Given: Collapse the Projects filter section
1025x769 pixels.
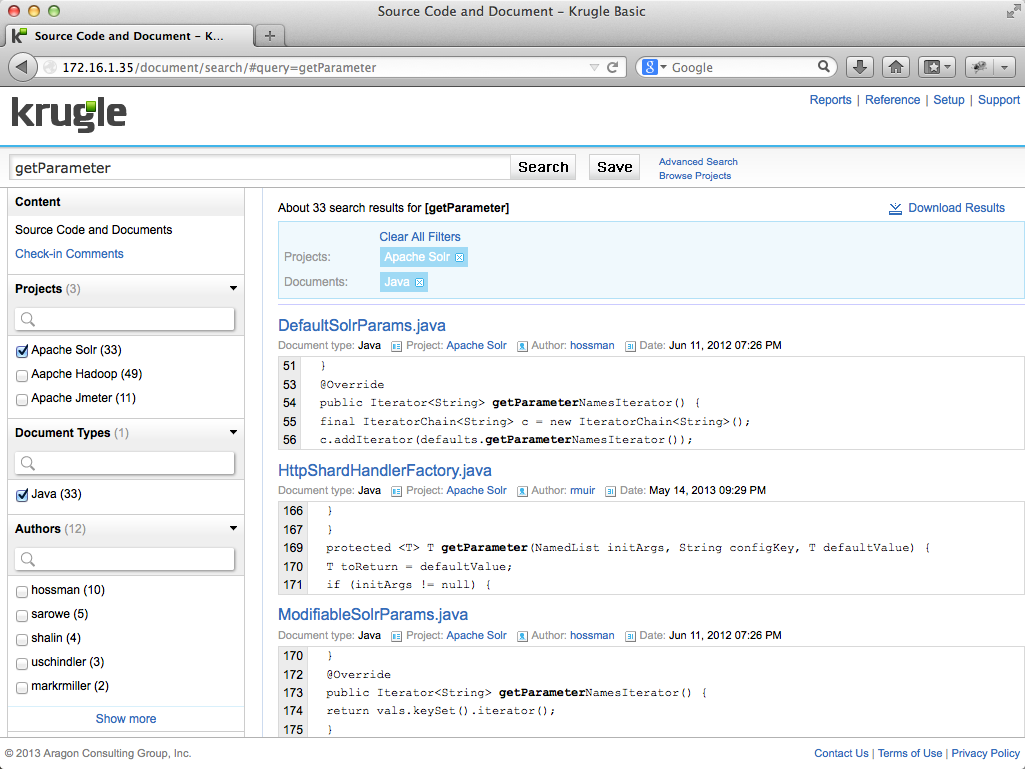Looking at the screenshot, I should [x=233, y=288].
